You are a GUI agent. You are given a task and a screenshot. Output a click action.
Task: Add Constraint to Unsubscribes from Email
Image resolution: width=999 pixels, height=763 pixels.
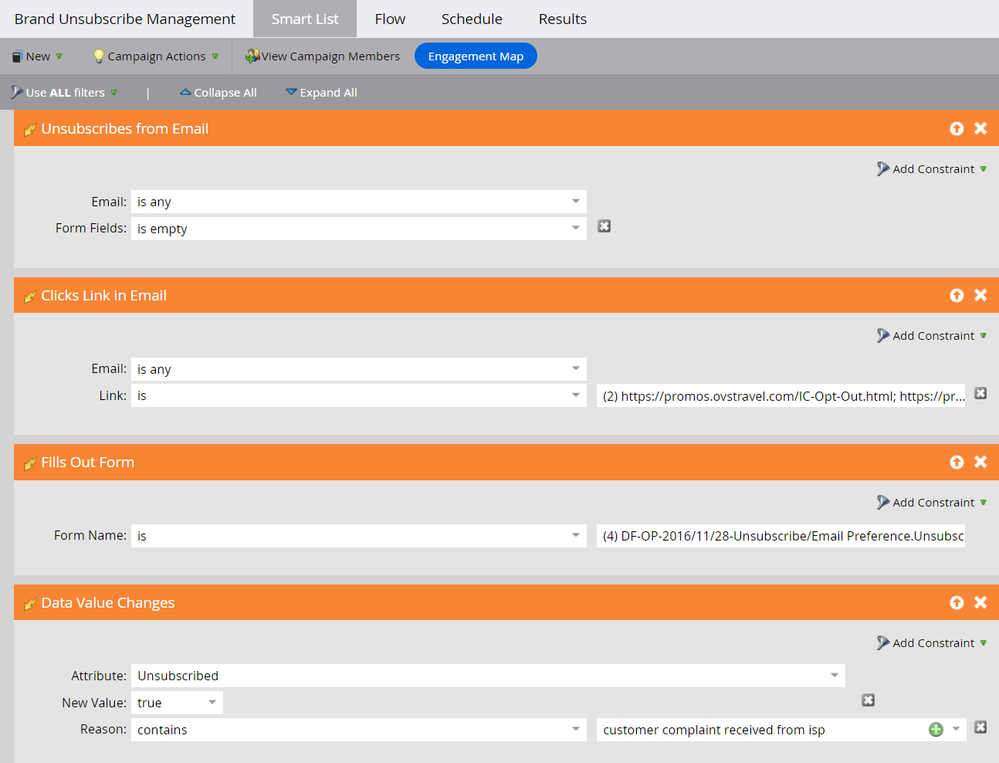pos(932,169)
